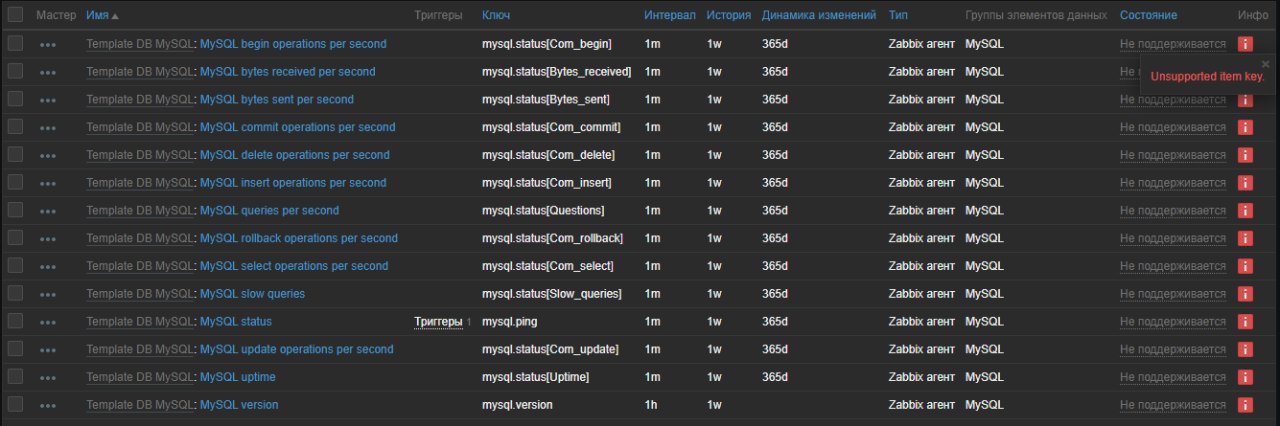
Task: Open Template DB MySQL link on MySQL status row
Action: 139,321
